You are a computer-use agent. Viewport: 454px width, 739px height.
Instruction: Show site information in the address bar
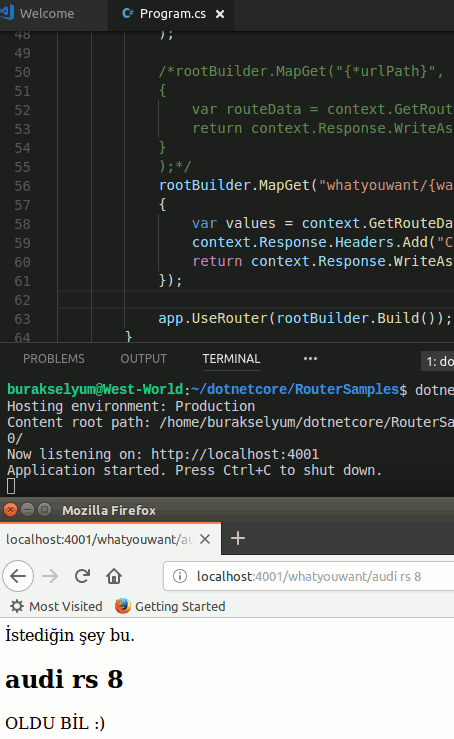coord(180,576)
